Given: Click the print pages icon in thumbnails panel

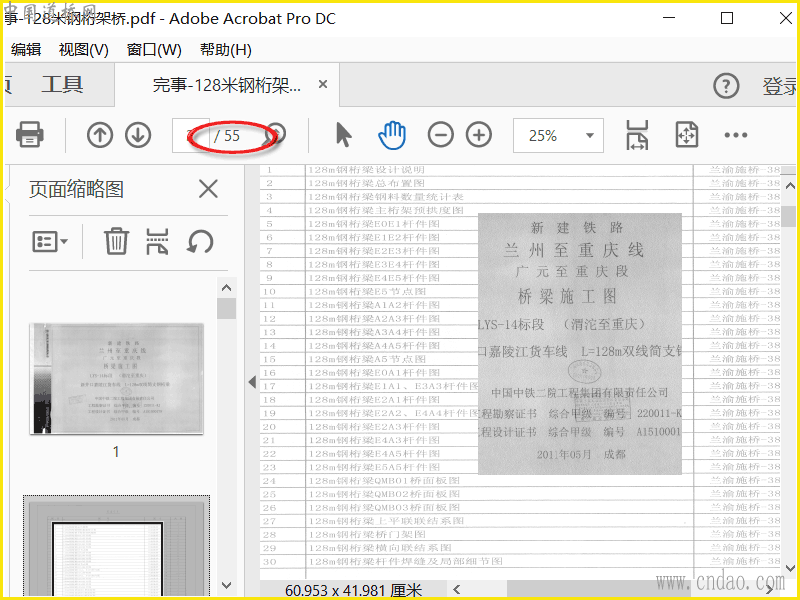Looking at the screenshot, I should pyautogui.click(x=157, y=241).
